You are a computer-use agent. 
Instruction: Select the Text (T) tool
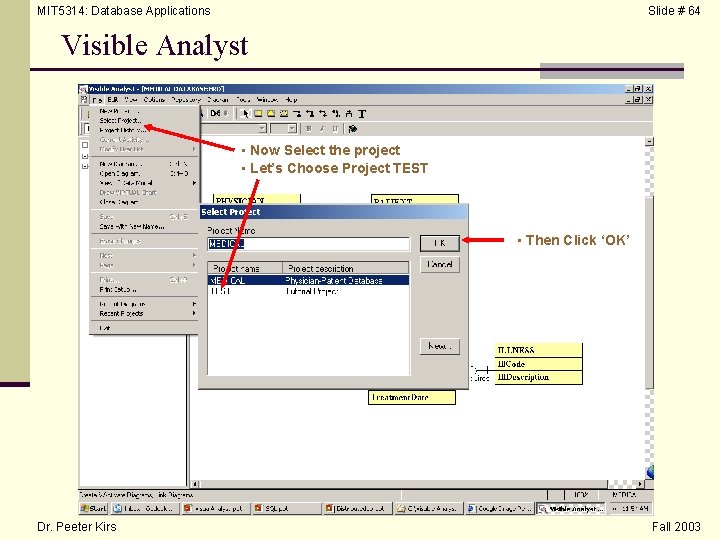pyautogui.click(x=362, y=114)
